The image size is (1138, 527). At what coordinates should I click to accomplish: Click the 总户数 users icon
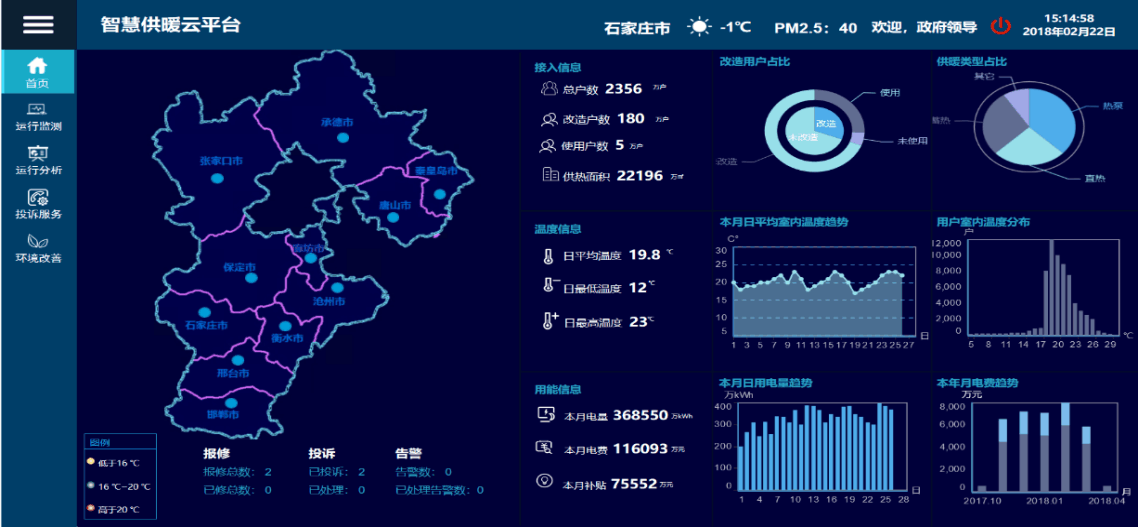pos(548,89)
